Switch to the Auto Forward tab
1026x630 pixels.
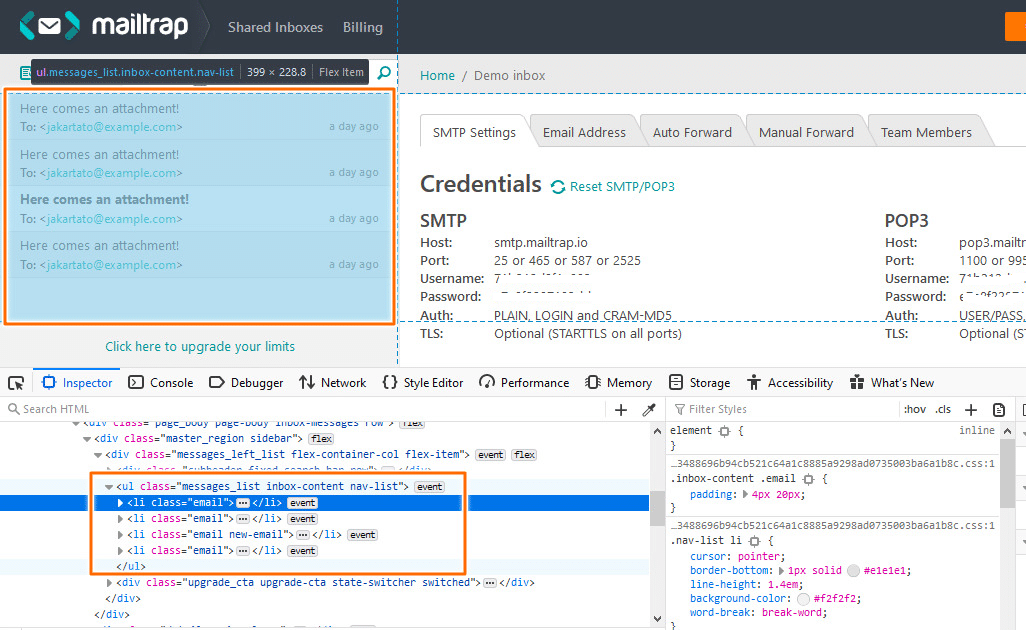coord(692,131)
